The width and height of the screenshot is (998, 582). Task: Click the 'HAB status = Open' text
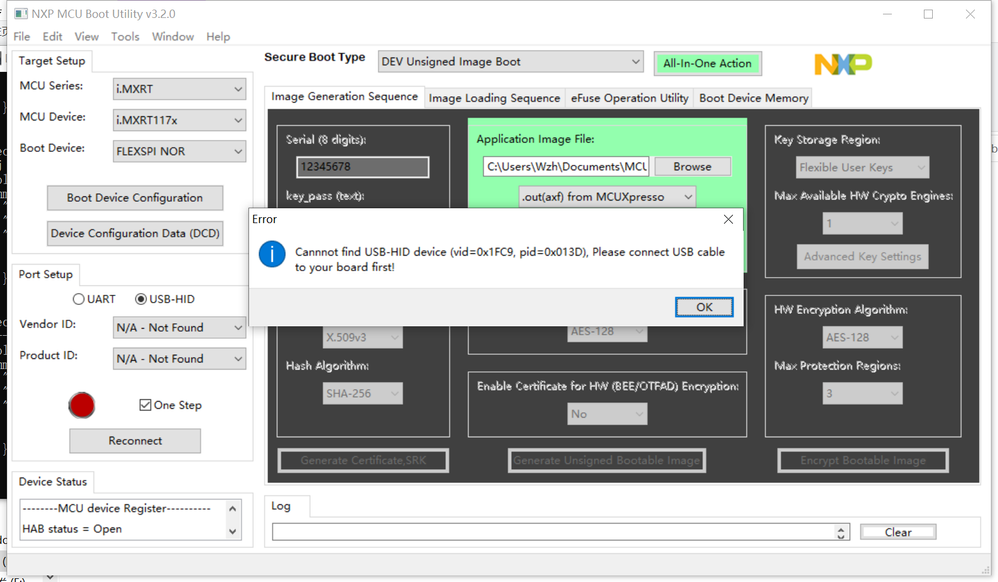72,529
